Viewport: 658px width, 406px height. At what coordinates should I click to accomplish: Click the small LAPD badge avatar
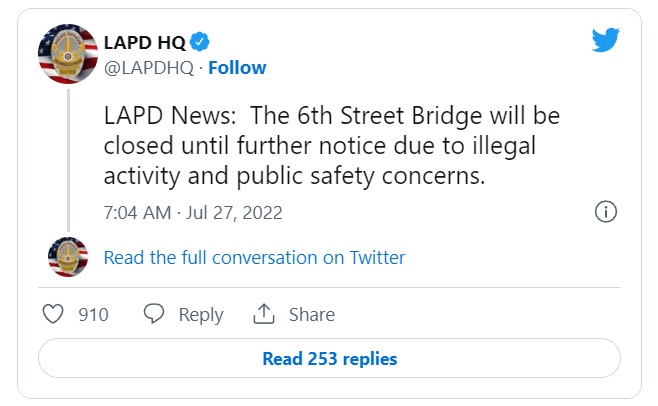pos(67,257)
